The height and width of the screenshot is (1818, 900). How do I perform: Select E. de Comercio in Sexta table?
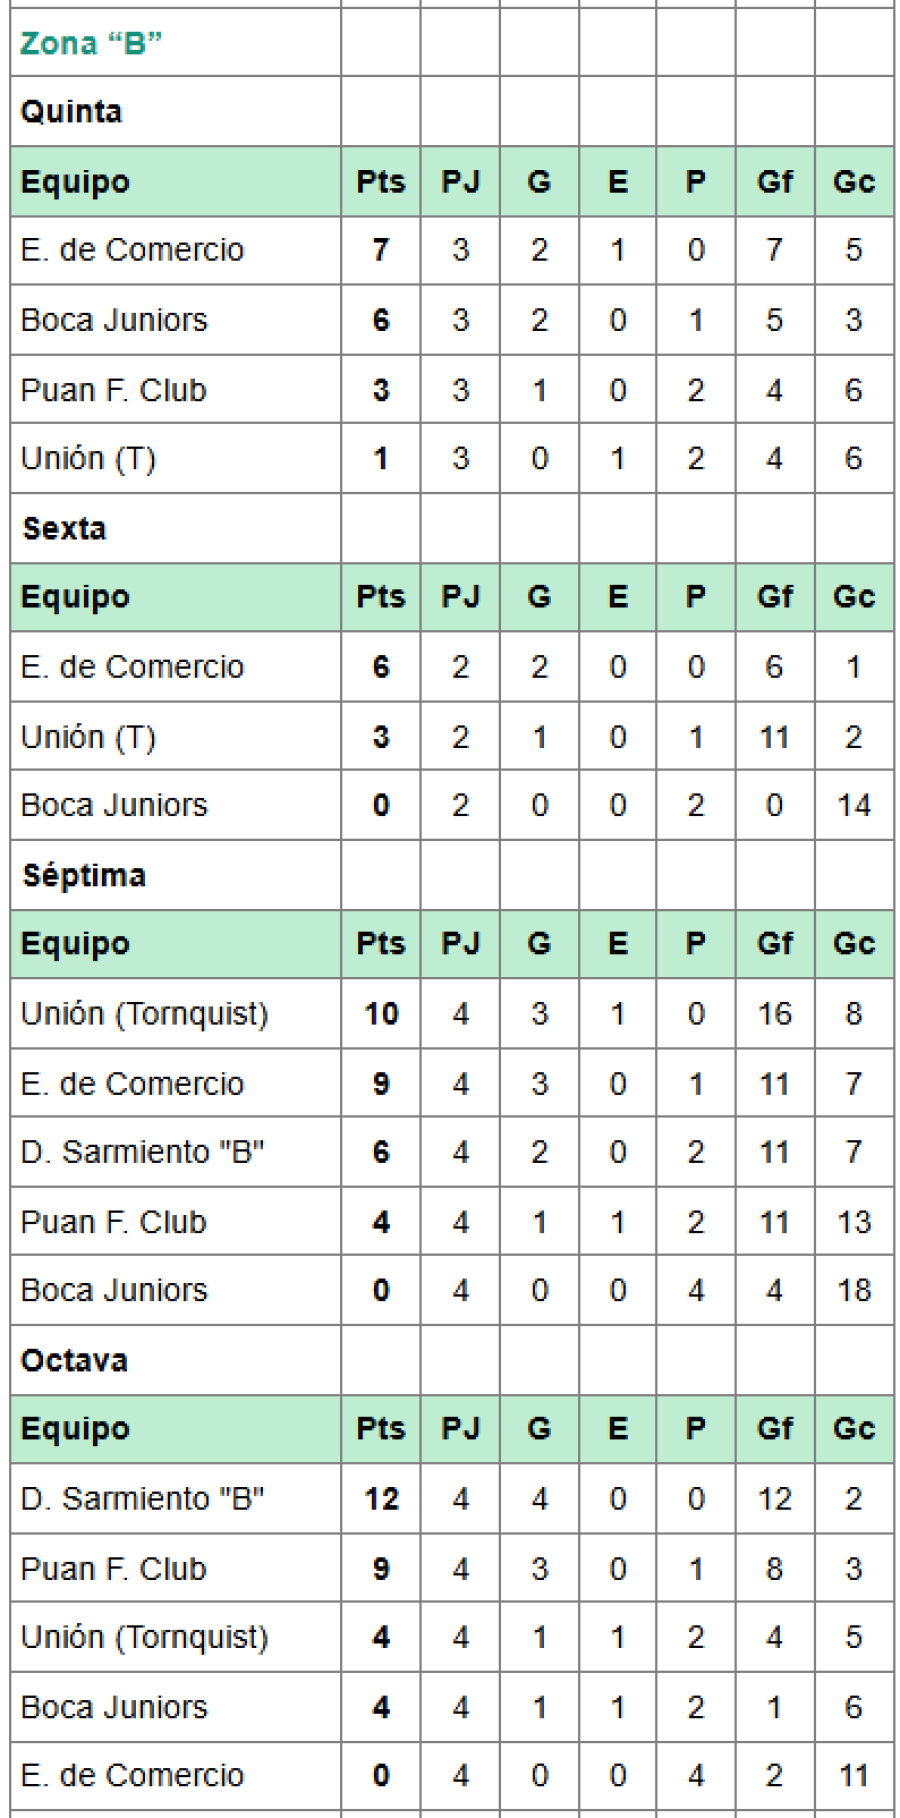pos(132,667)
